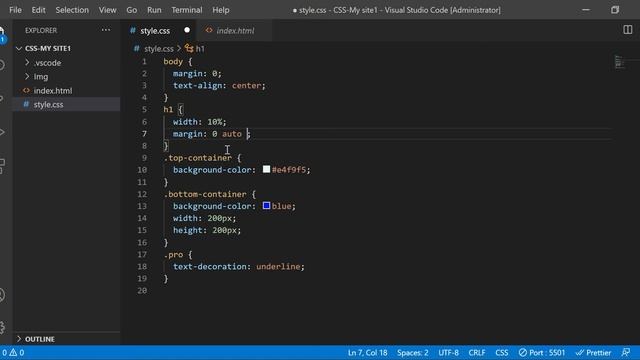Open the Selection menu
The height and width of the screenshot is (360, 640).
[x=72, y=10]
